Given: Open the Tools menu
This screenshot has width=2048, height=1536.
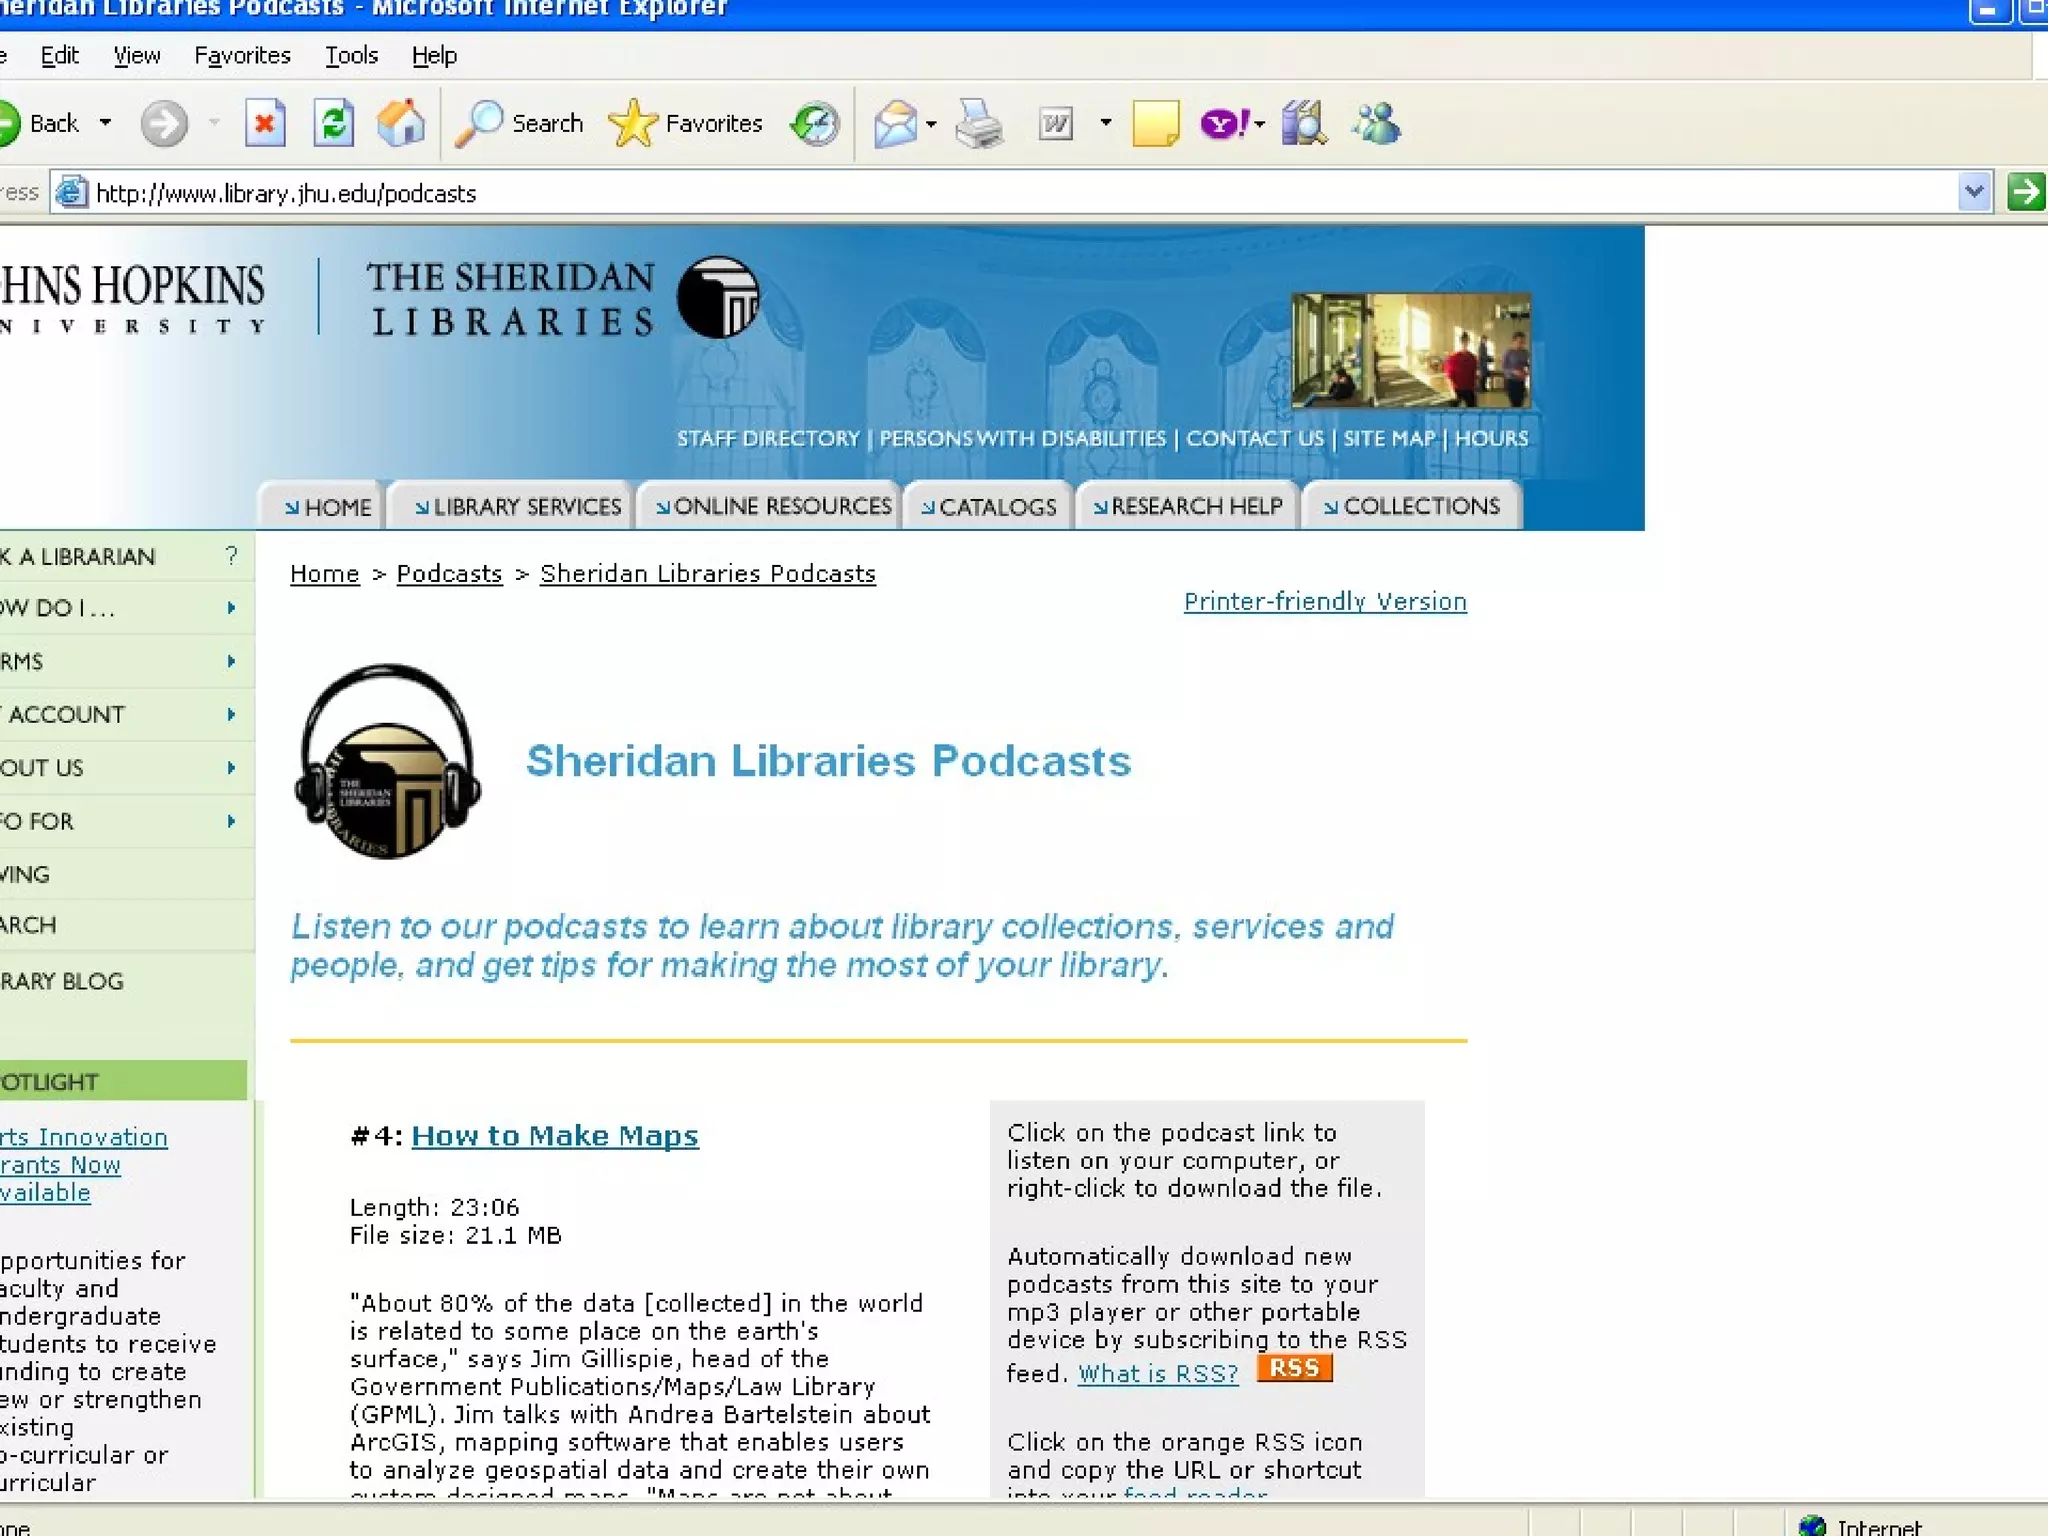Looking at the screenshot, I should pyautogui.click(x=351, y=56).
